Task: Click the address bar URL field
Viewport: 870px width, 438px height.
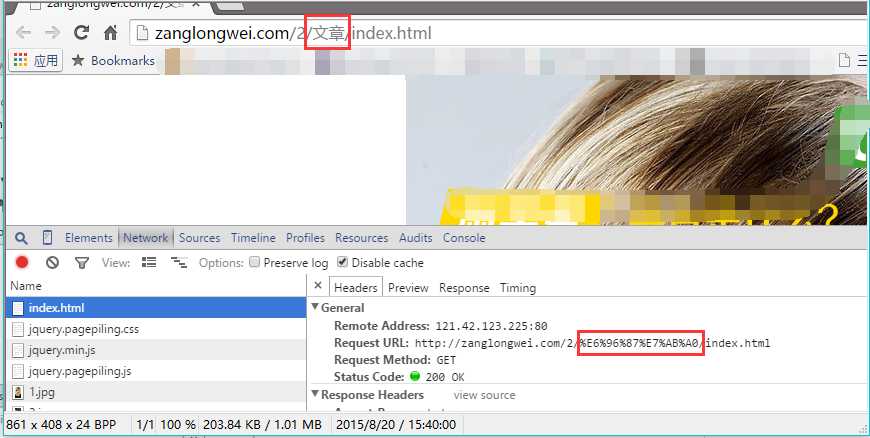Action: pos(499,33)
